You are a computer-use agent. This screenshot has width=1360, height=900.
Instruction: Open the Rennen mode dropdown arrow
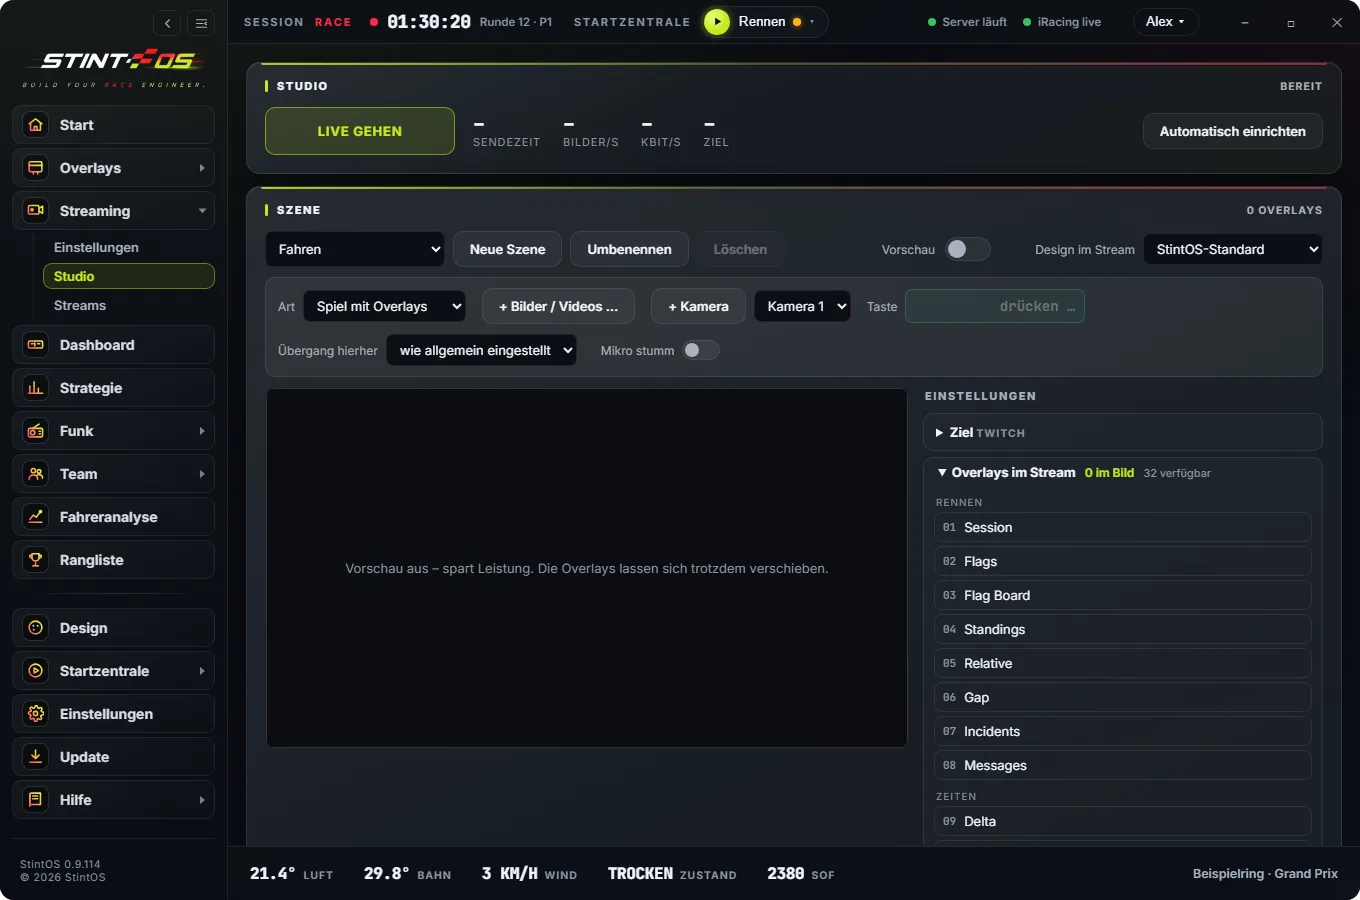click(x=812, y=22)
